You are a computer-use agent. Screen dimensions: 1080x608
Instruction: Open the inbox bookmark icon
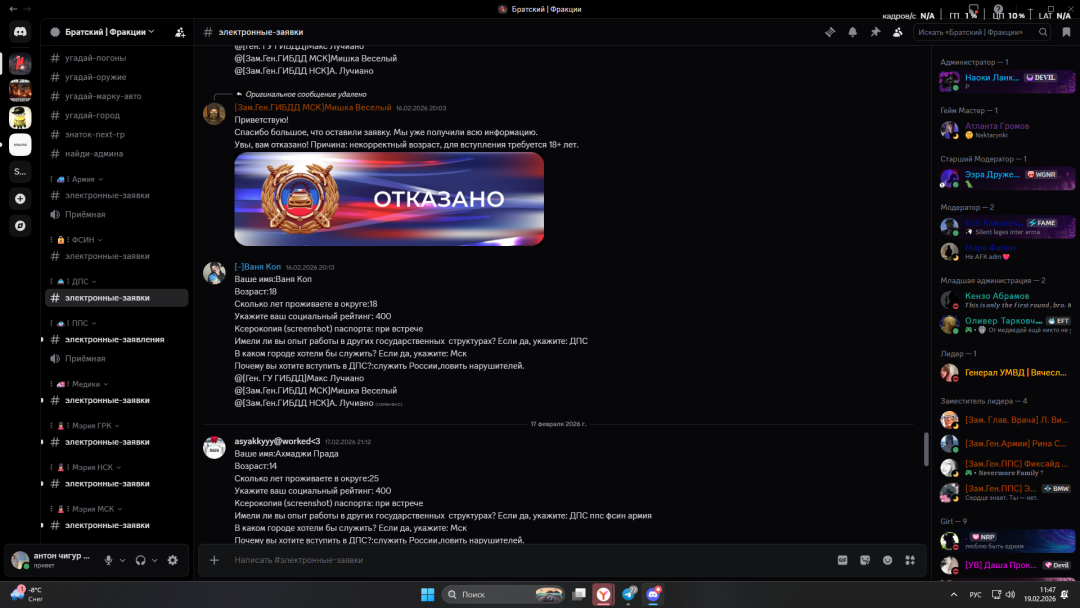pos(1068,32)
